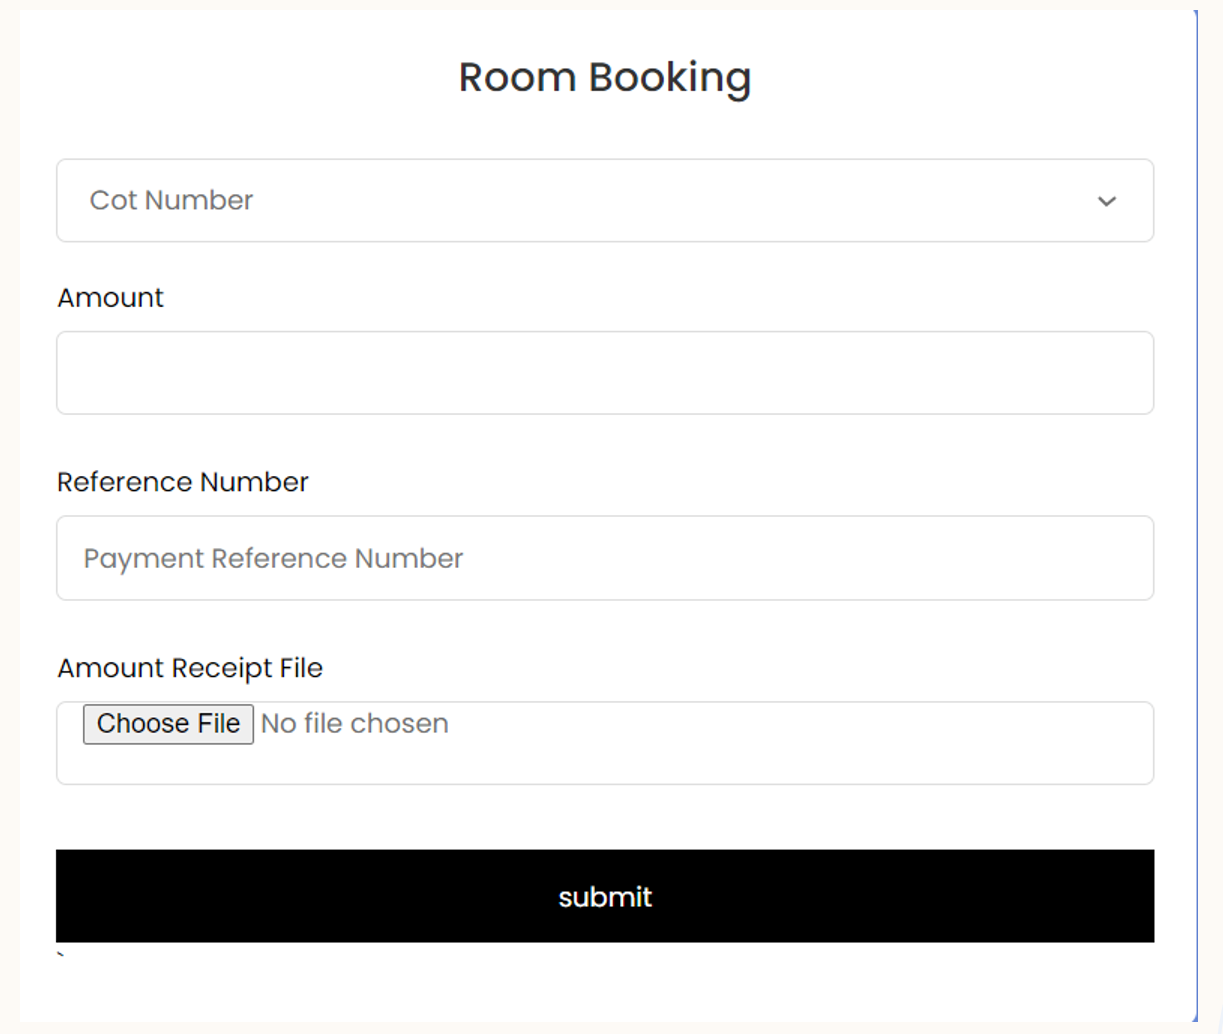The height and width of the screenshot is (1034, 1223).
Task: Open the file picker for Amount Receipt
Action: coord(167,723)
